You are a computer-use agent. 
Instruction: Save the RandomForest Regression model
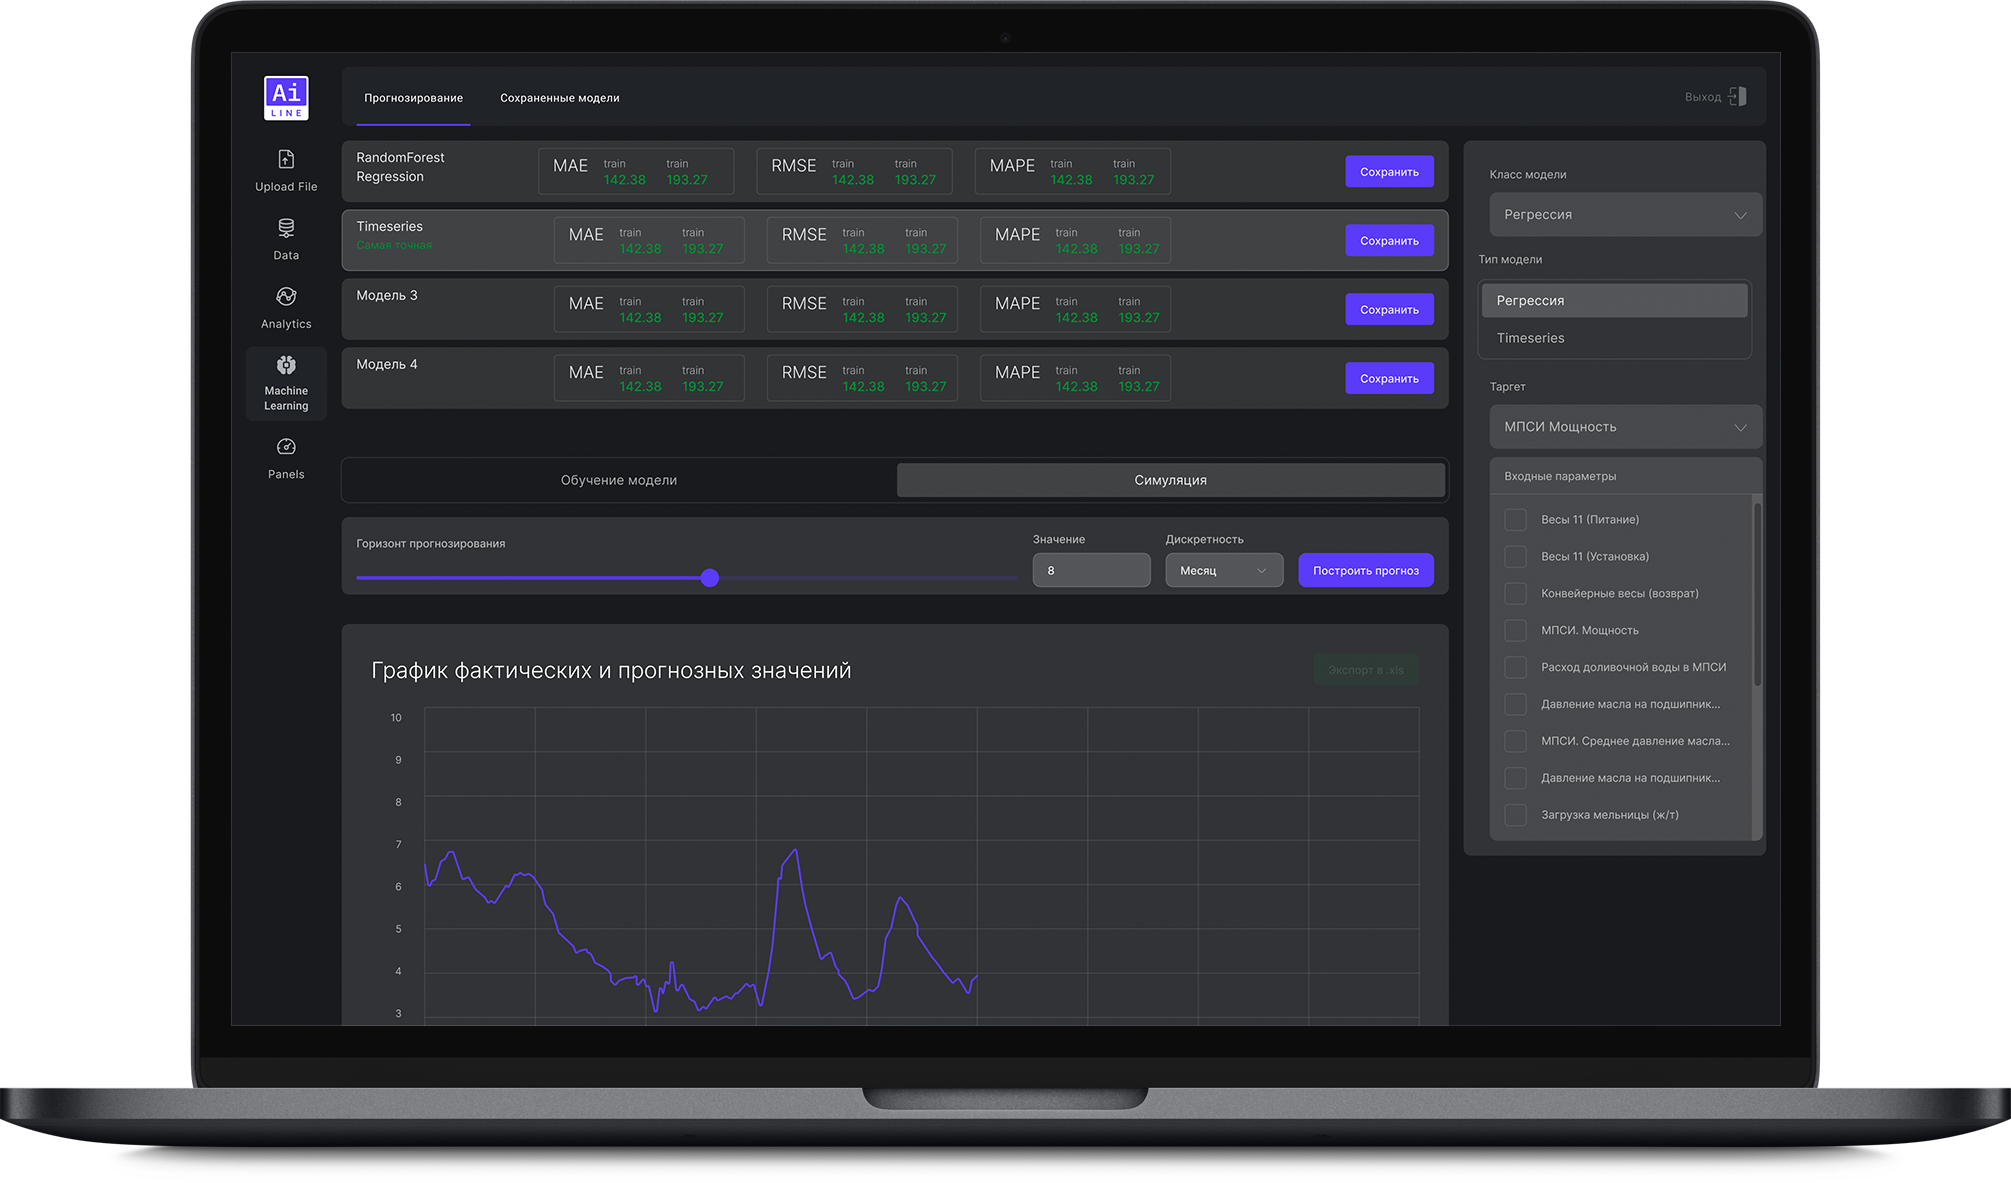tap(1388, 172)
